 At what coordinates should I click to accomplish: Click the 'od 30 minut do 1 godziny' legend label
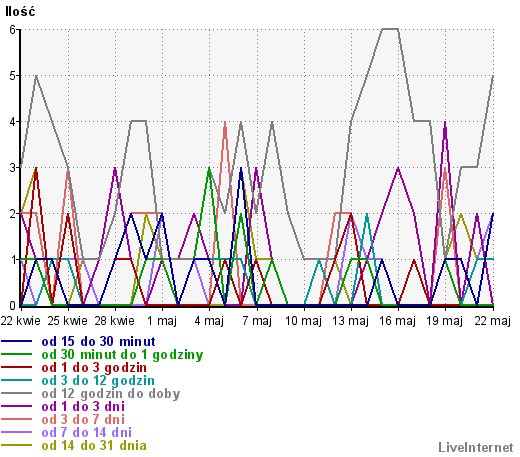tap(122, 355)
